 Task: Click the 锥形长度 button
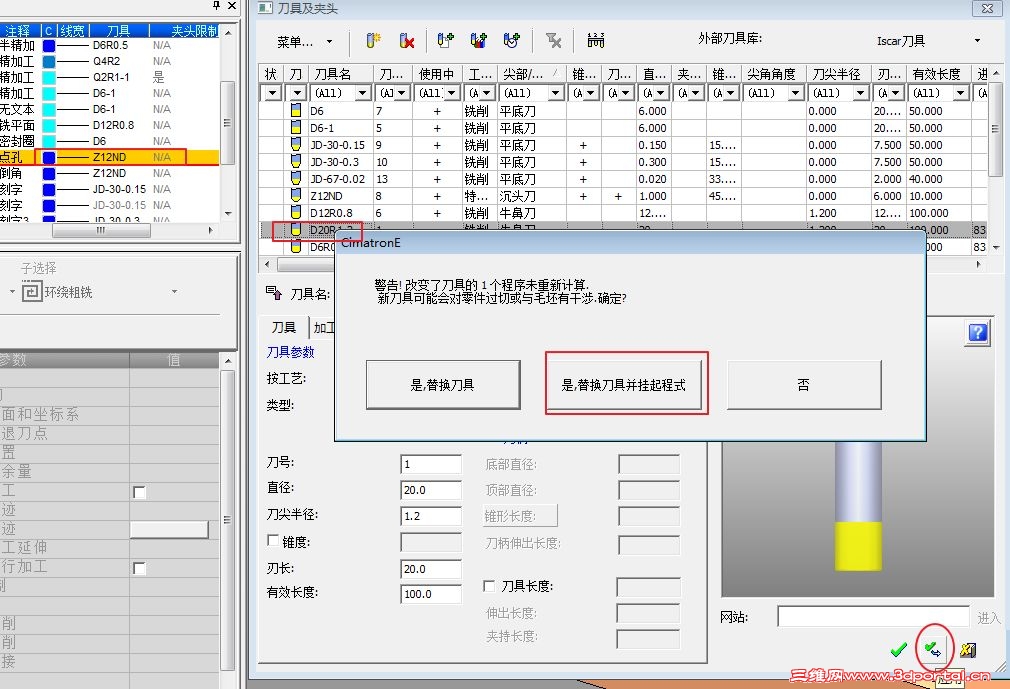point(520,516)
